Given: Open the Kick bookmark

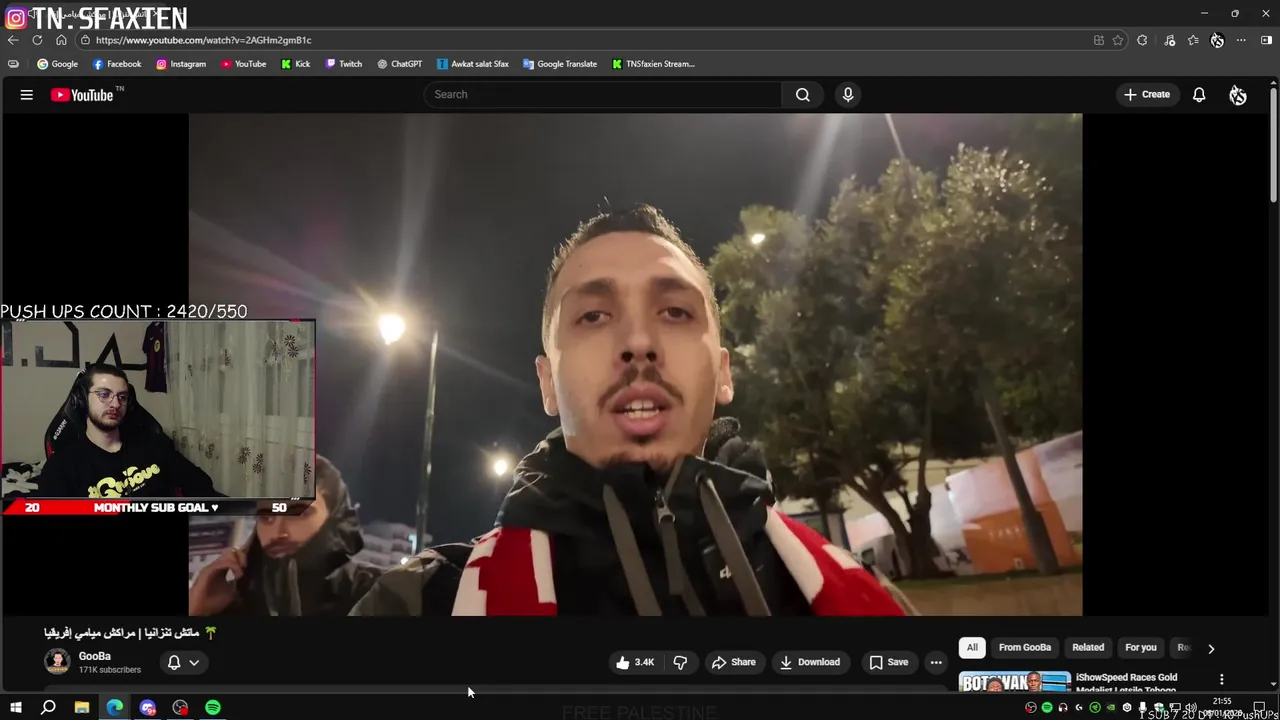Looking at the screenshot, I should click(296, 64).
